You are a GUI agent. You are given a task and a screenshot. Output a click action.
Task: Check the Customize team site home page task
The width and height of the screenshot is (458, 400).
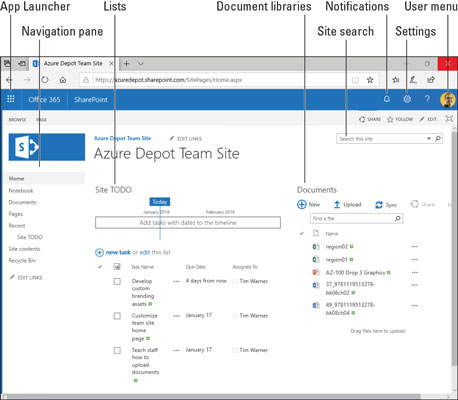click(117, 316)
